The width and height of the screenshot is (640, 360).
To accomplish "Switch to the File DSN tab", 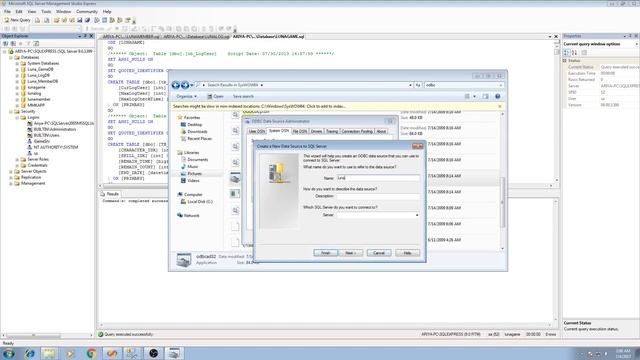I will pyautogui.click(x=300, y=131).
